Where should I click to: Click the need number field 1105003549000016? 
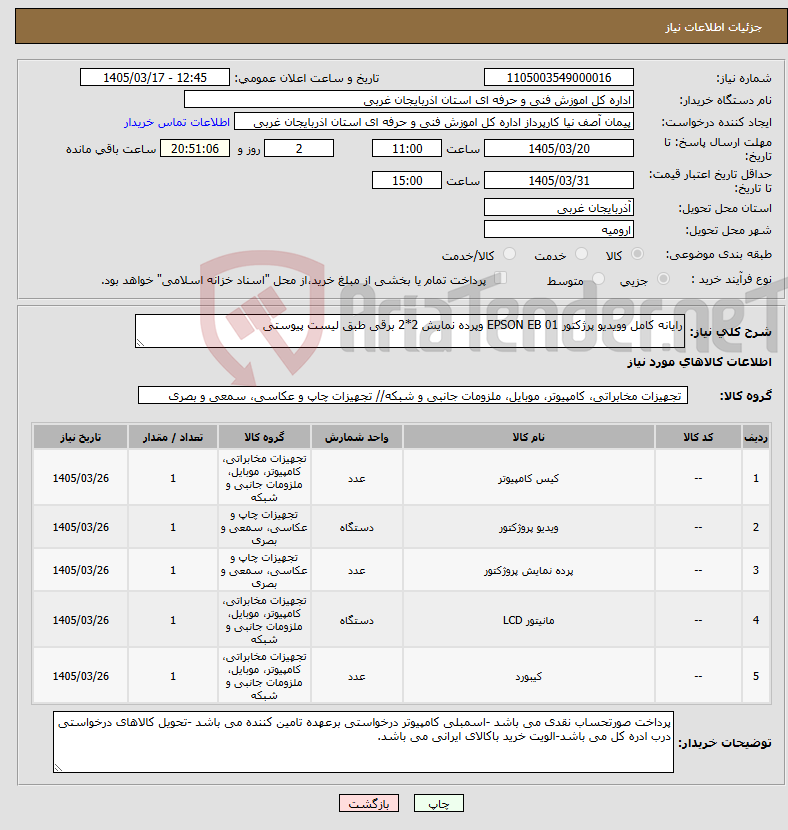point(559,78)
